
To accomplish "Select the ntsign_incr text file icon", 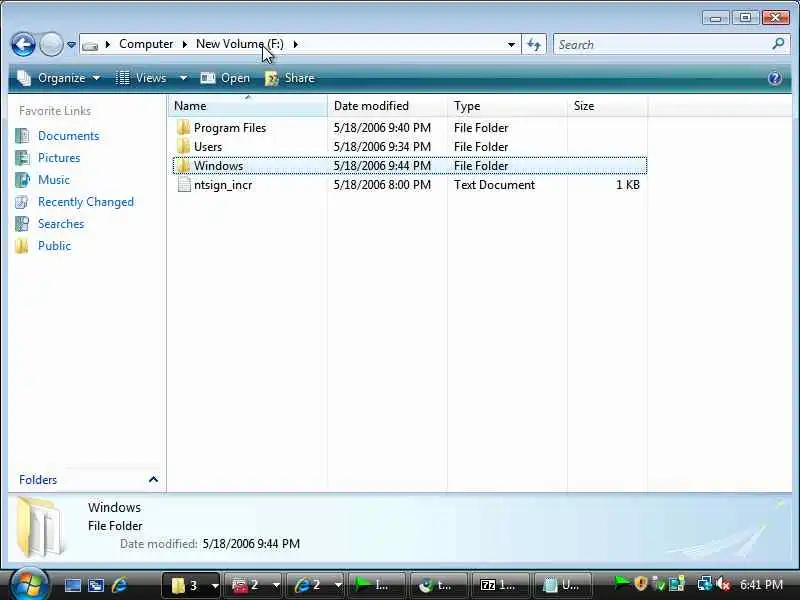I will 184,185.
